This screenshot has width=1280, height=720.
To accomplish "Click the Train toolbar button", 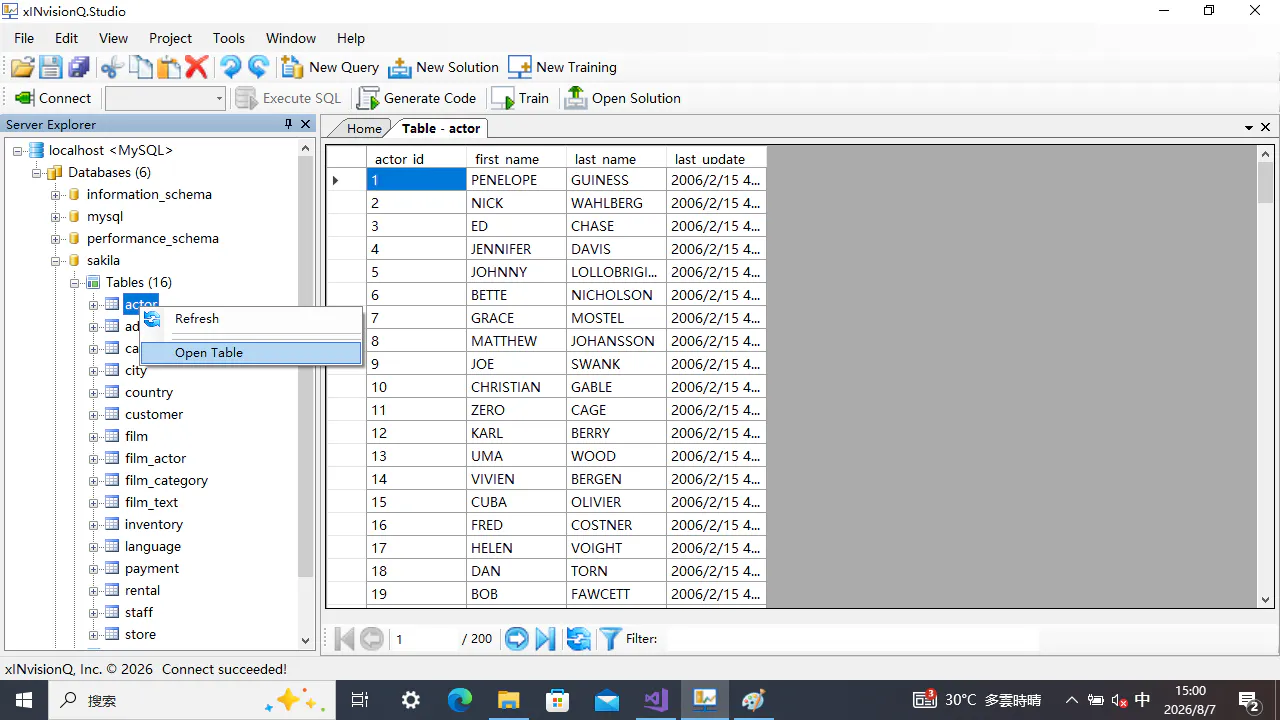I will click(x=520, y=98).
